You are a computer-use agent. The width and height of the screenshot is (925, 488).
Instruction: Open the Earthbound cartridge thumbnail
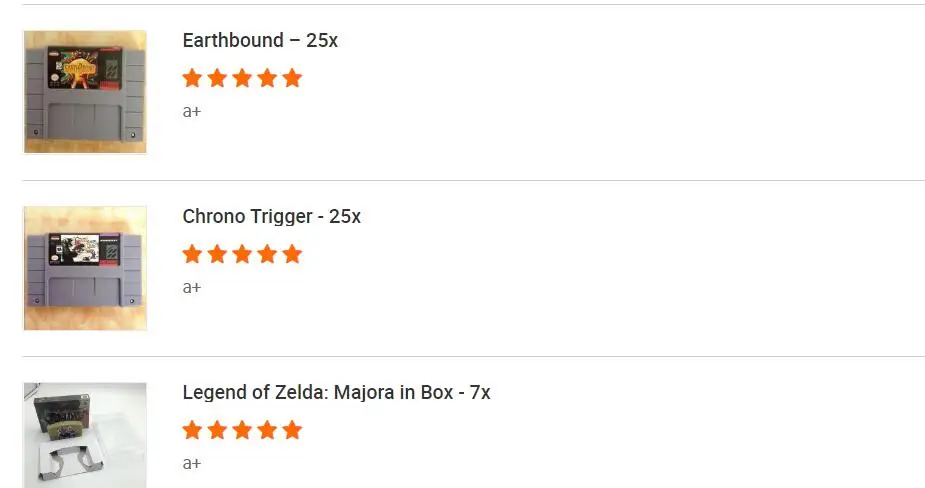click(x=85, y=92)
